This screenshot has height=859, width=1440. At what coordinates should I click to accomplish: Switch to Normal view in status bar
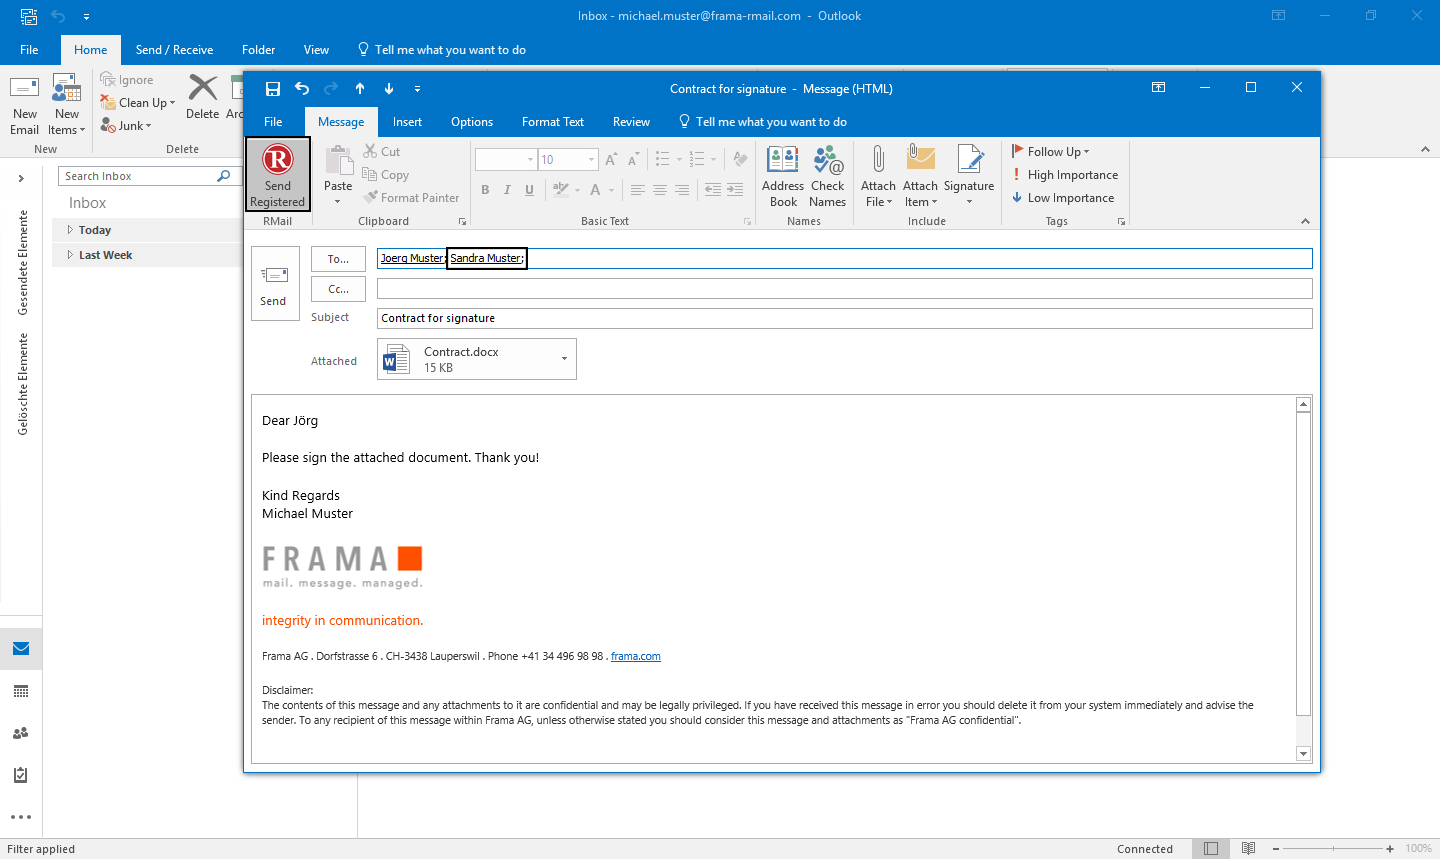point(1211,849)
